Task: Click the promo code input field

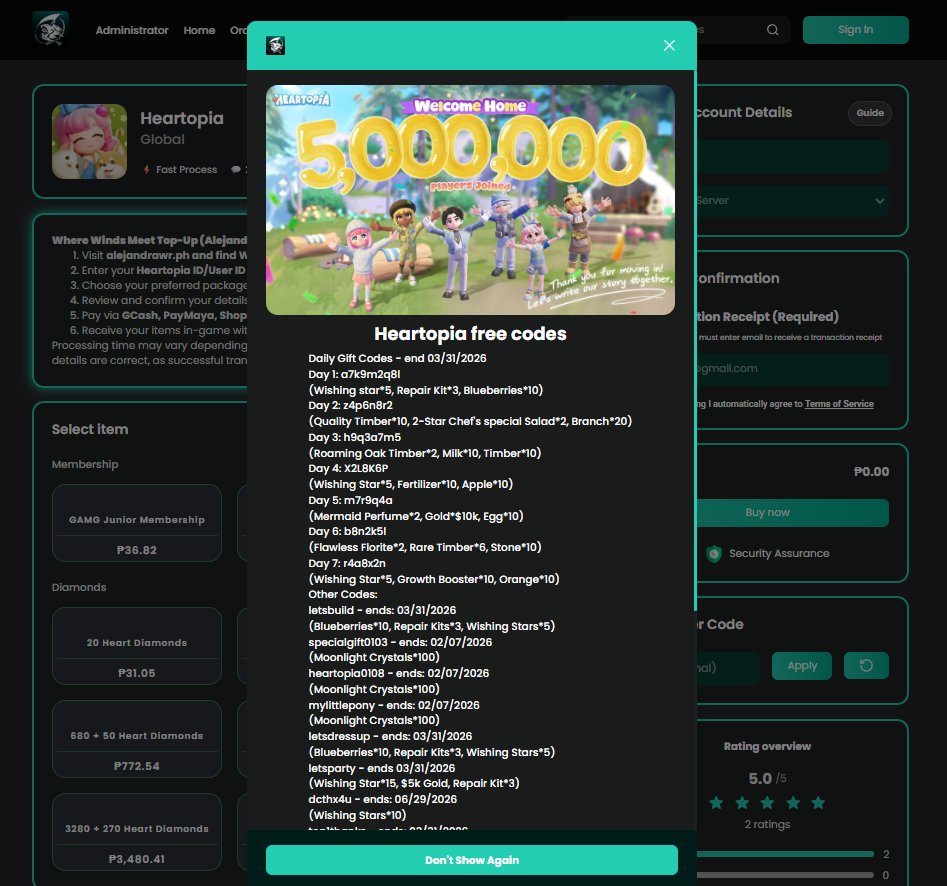Action: 727,667
